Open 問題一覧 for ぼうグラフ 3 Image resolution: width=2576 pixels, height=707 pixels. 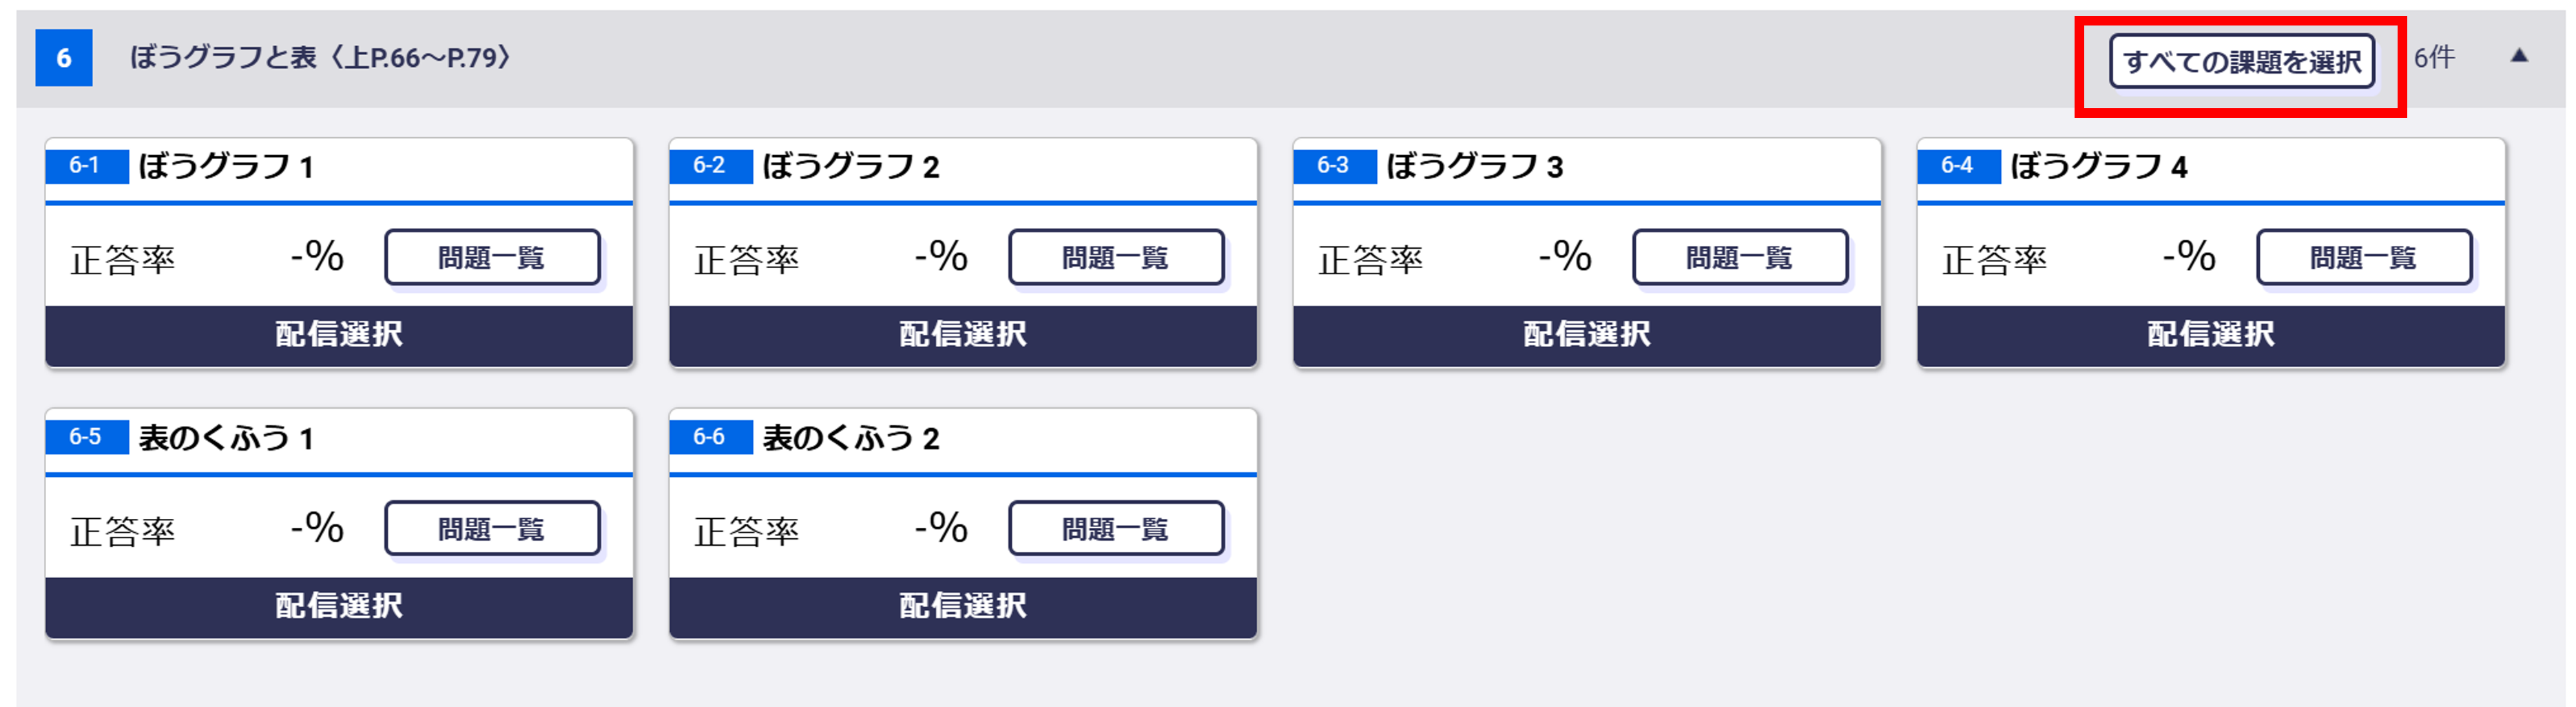pos(1740,258)
